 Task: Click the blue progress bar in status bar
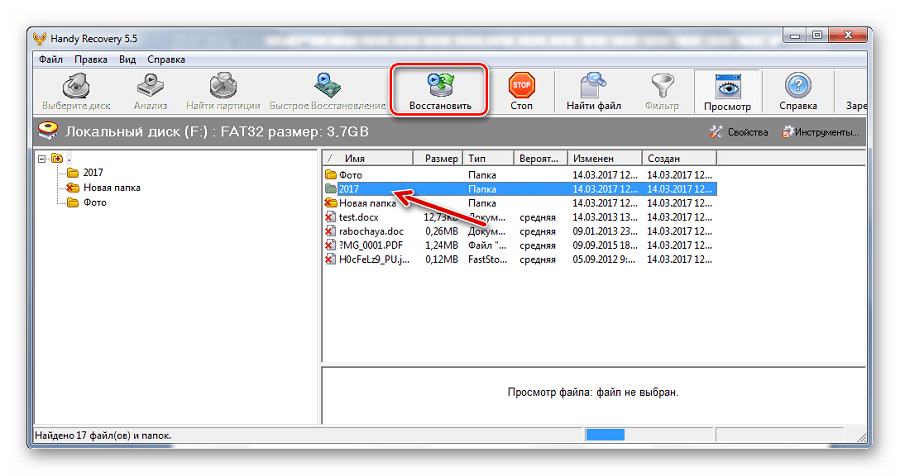coord(605,435)
